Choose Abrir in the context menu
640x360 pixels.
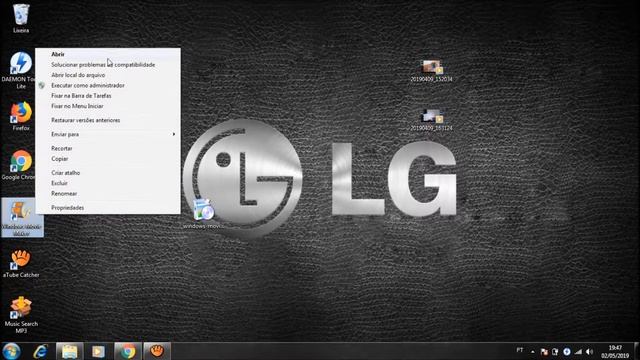click(108, 54)
